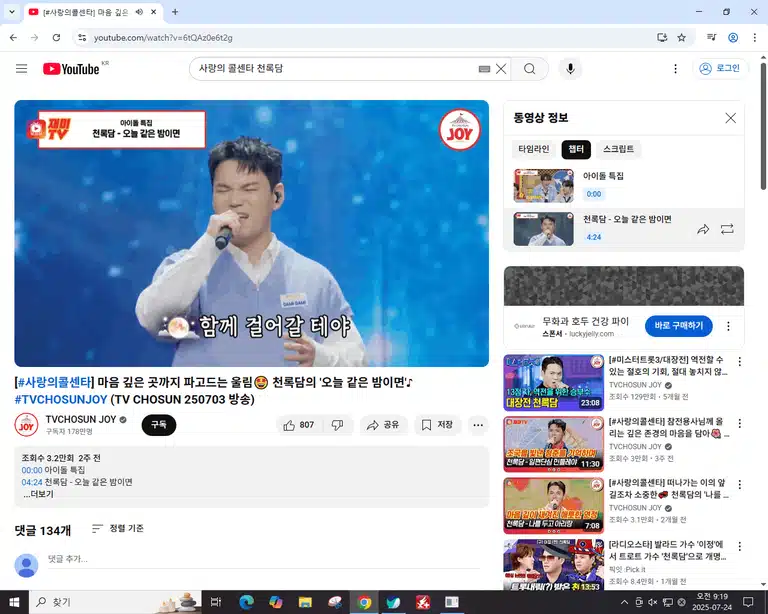Viewport: 768px width, 614px height.
Task: Open site information icon in address bar
Action: 82,38
